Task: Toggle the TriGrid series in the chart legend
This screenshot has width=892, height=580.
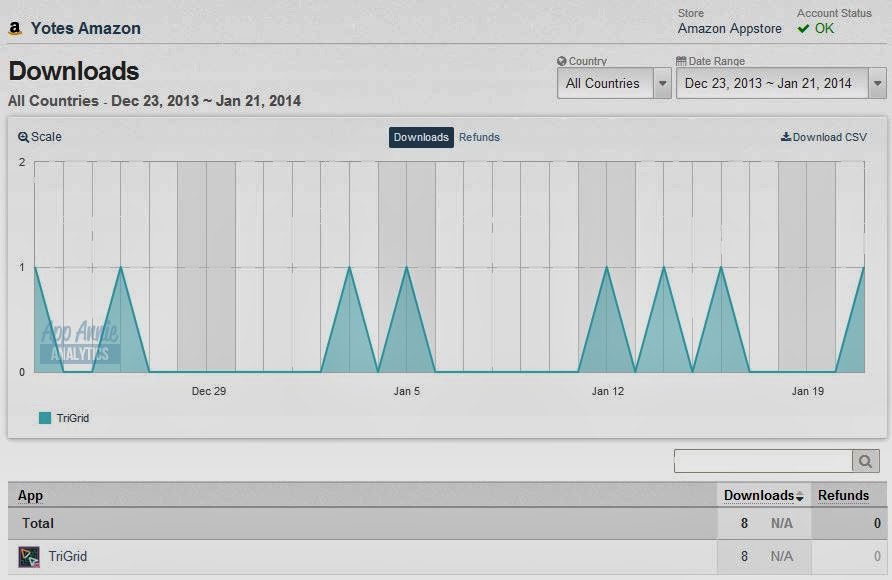Action: tap(64, 418)
